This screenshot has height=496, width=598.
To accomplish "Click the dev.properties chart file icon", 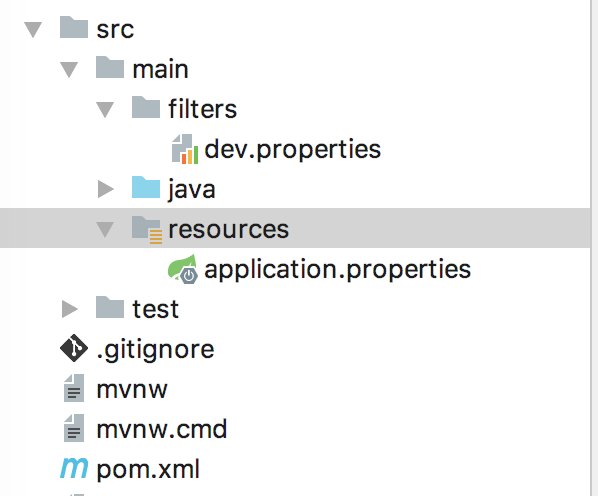I will (185, 149).
